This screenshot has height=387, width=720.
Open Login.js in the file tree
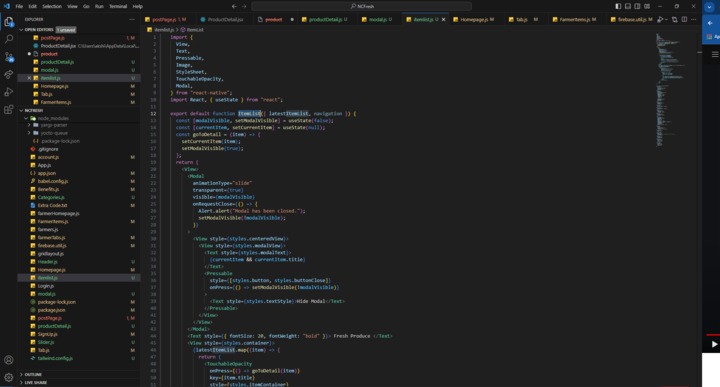46,286
